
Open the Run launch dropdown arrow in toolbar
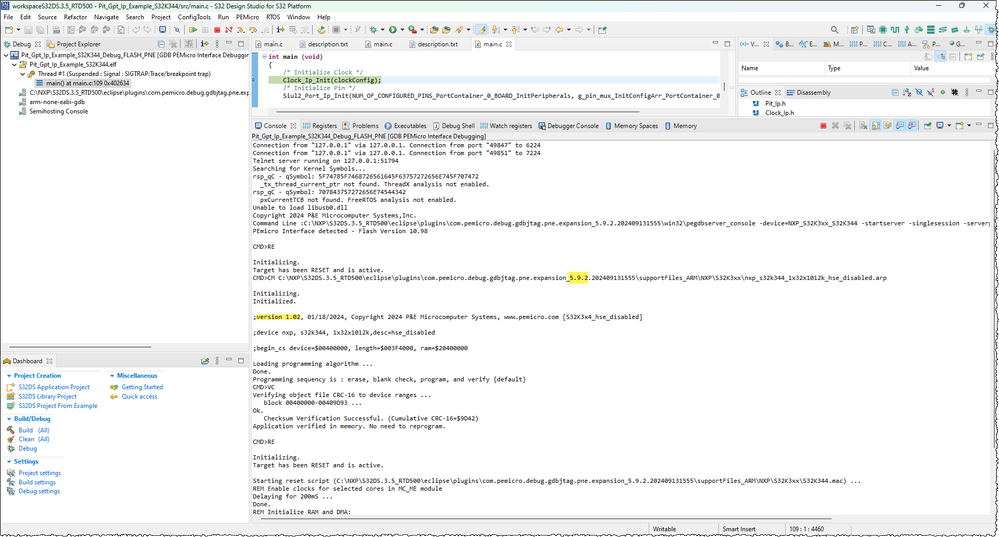click(402, 29)
